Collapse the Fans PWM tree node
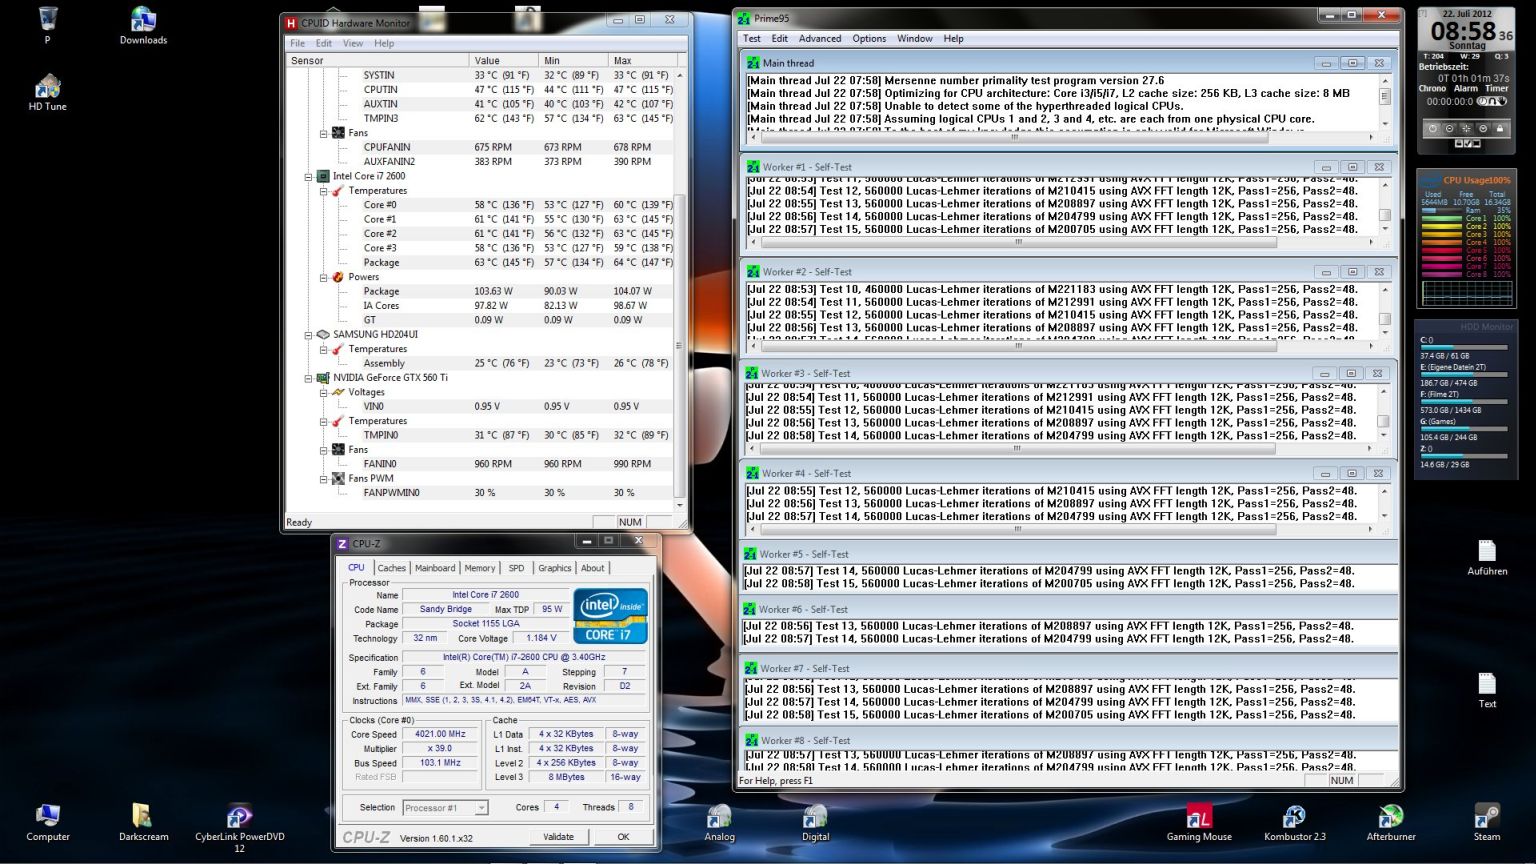The image size is (1536, 864). click(324, 479)
